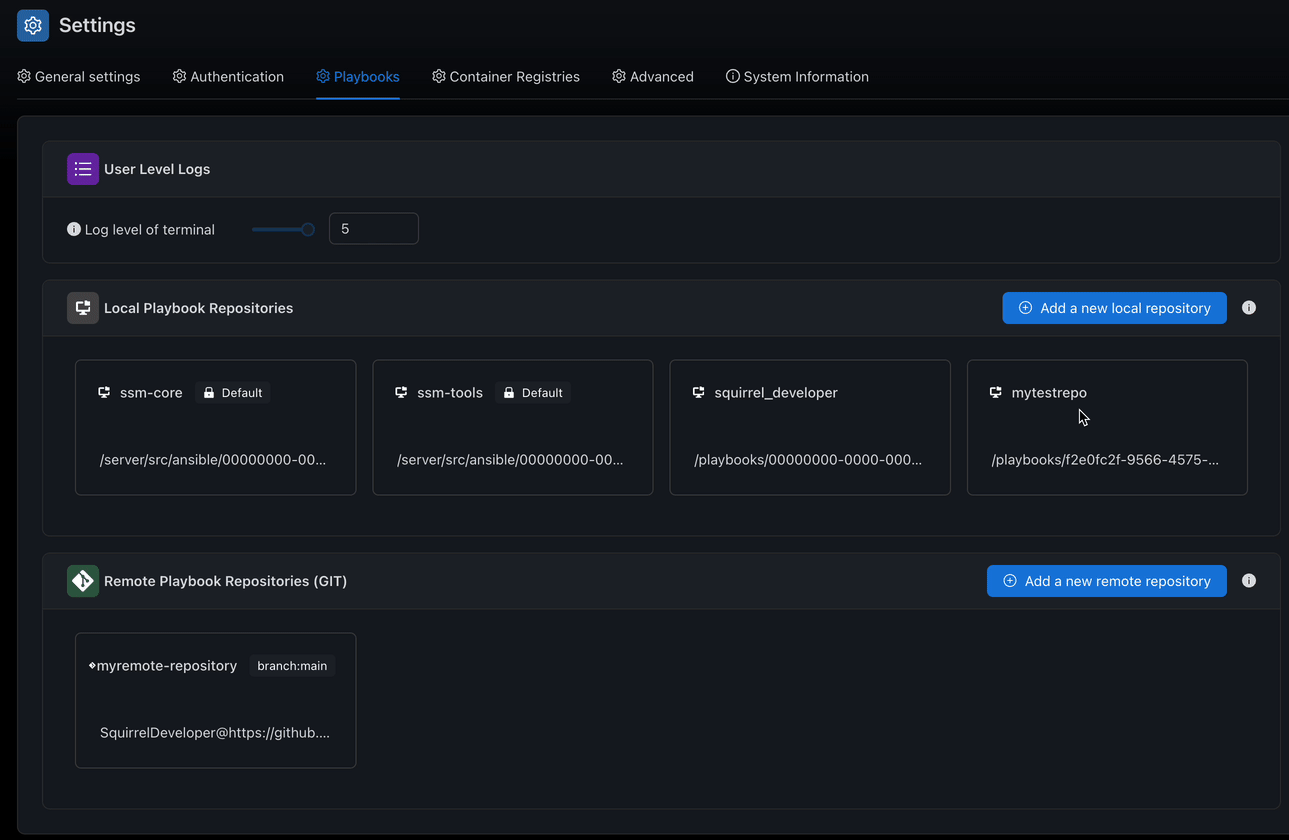Click the branch:main tag
Viewport: 1289px width, 840px height.
pos(292,666)
